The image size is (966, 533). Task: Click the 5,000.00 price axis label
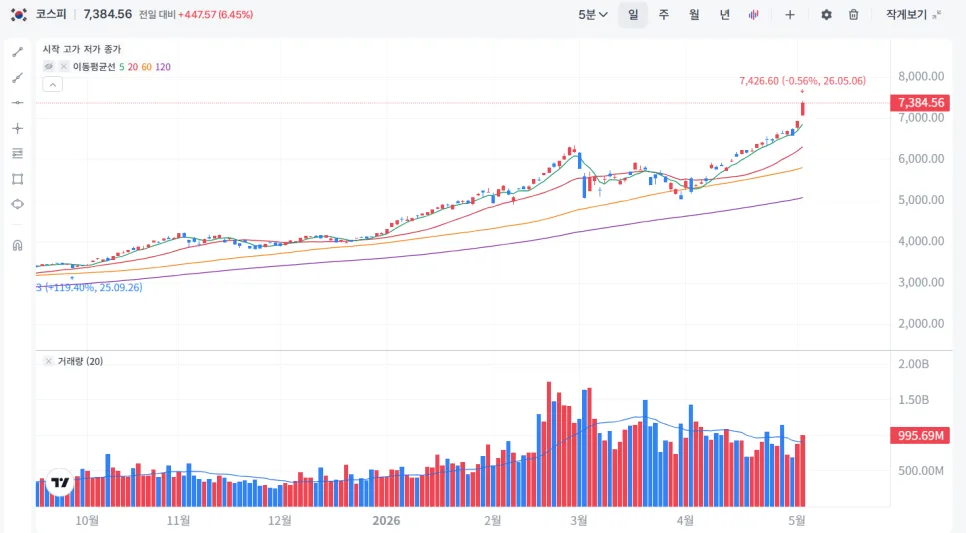(x=921, y=200)
